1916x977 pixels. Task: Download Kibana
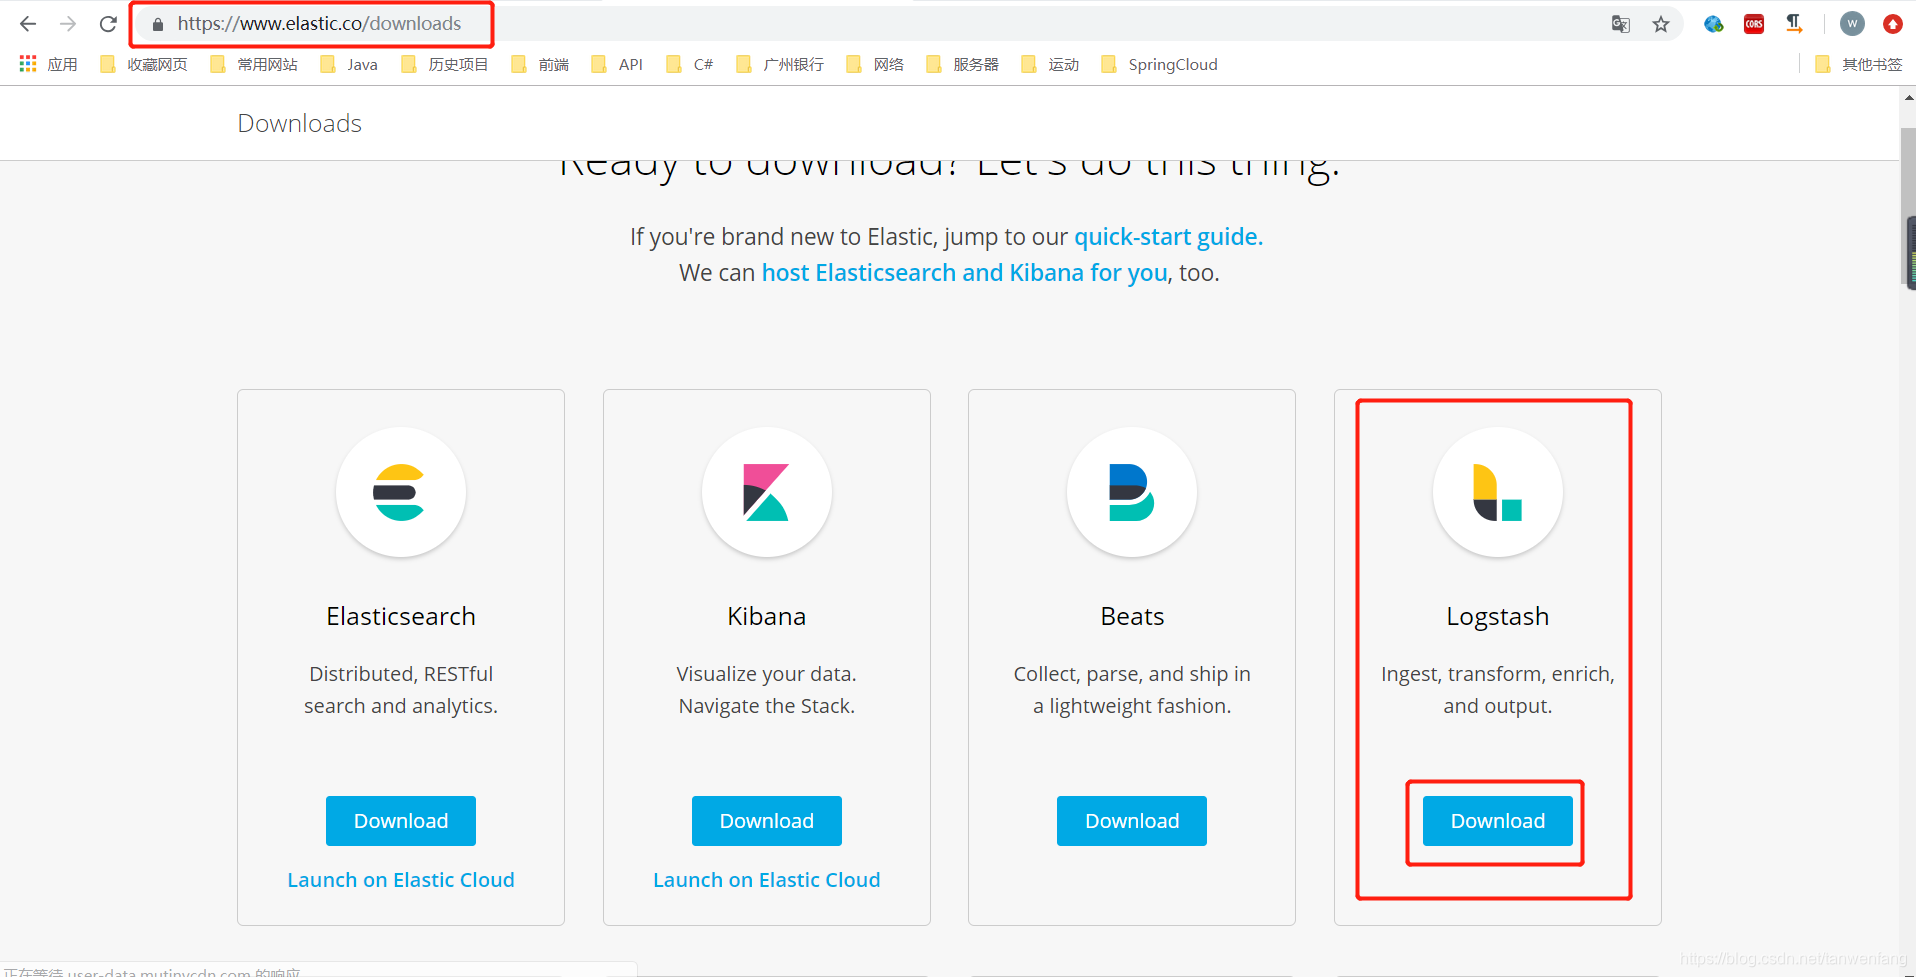(x=767, y=821)
